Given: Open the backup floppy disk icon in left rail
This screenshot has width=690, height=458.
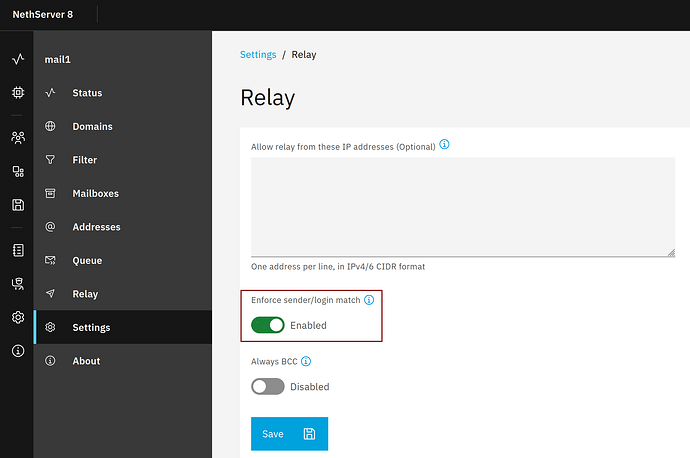Looking at the screenshot, I should click(x=17, y=205).
